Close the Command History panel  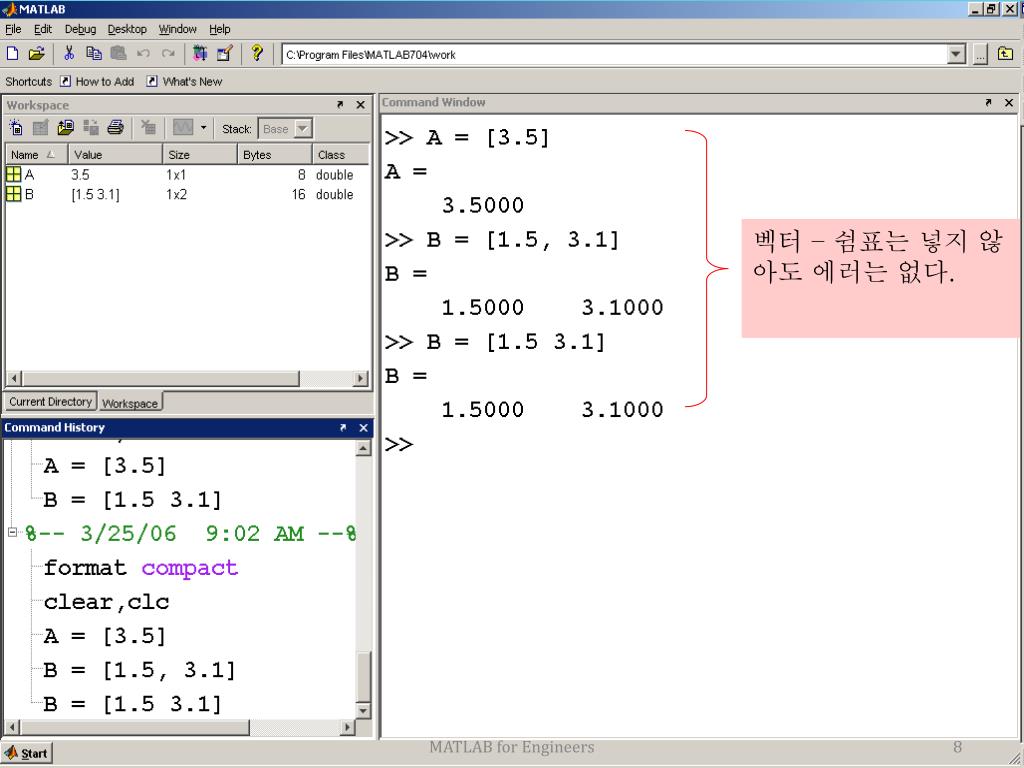coord(364,428)
